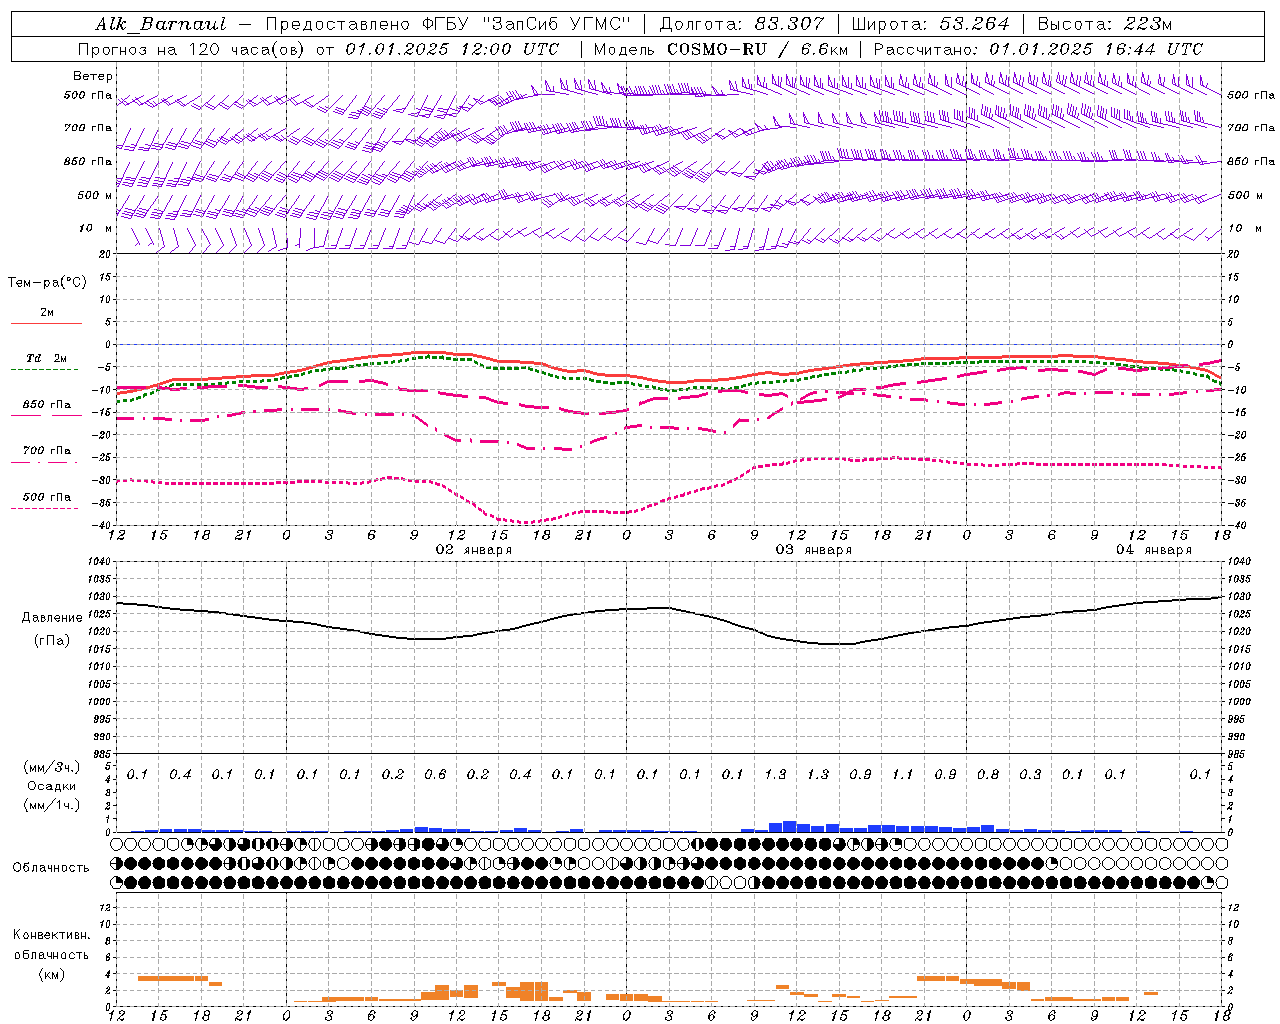Click right-side wind level label 10 м
The image size is (1280, 1024).
pyautogui.click(x=1245, y=228)
